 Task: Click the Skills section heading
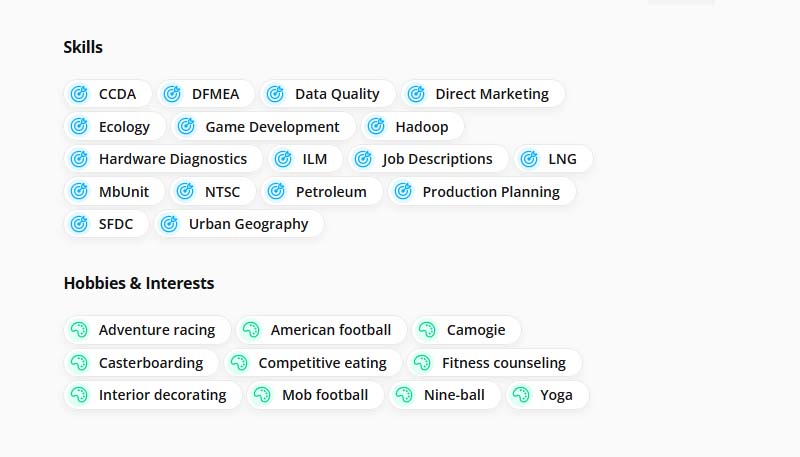click(83, 47)
